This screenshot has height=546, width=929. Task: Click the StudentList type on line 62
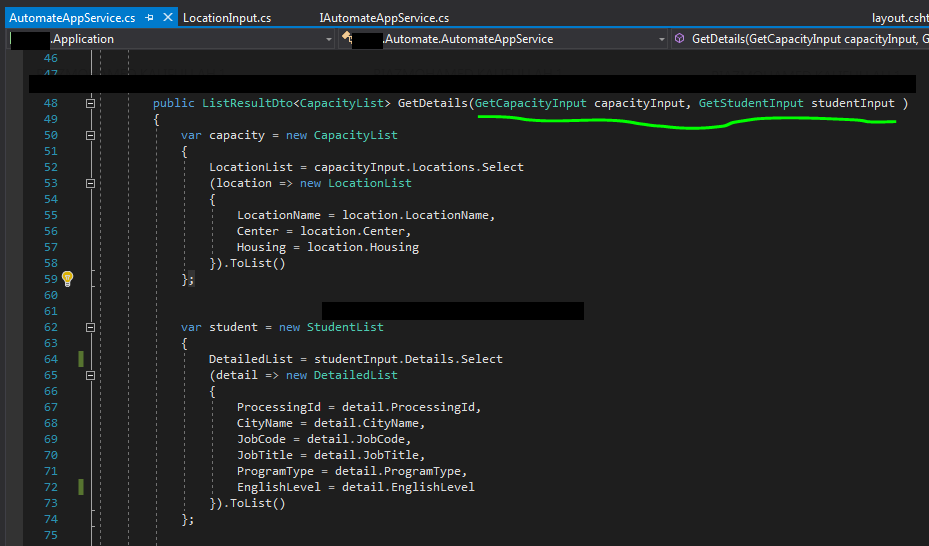[x=345, y=327]
